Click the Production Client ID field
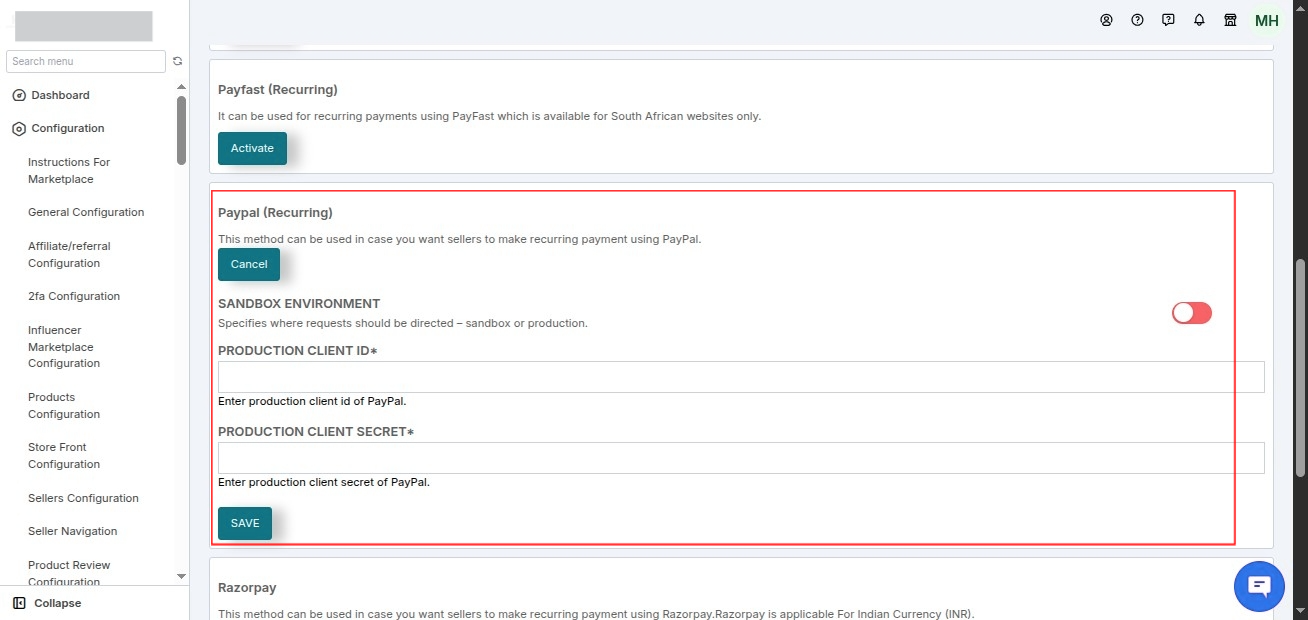Viewport: 1308px width, 620px height. [741, 377]
